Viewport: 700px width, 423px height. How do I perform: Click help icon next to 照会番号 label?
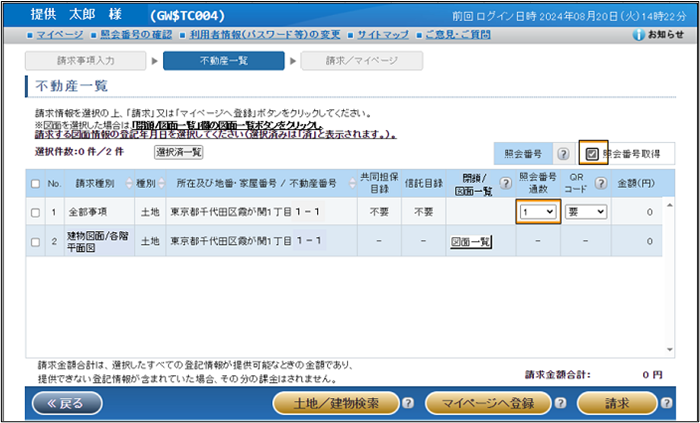(x=563, y=154)
